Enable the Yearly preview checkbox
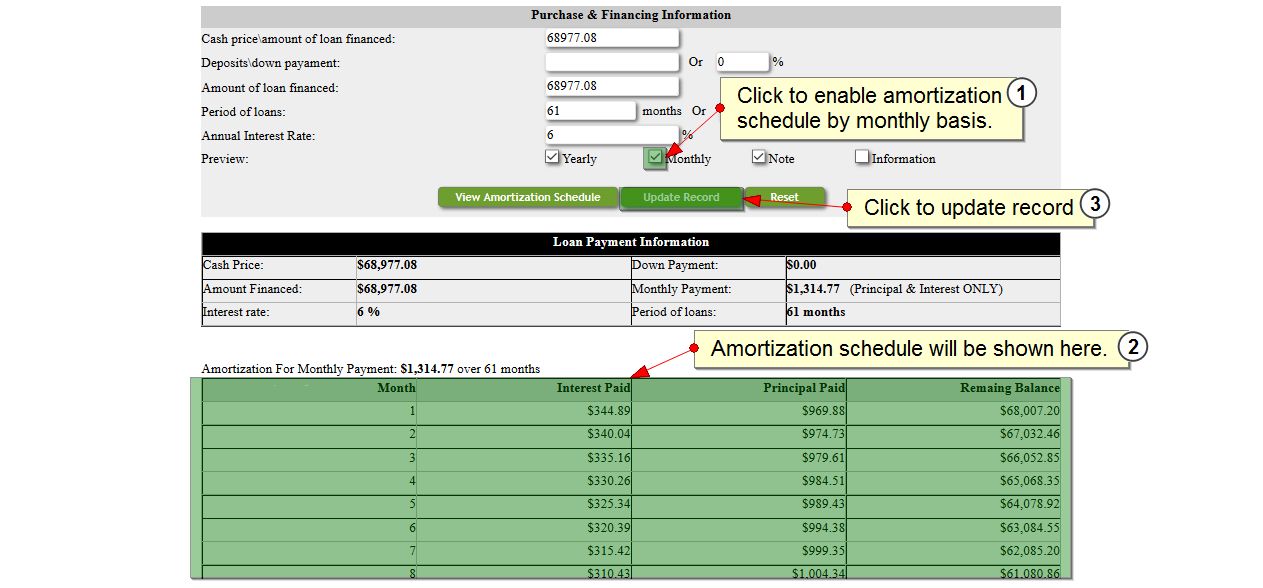The image size is (1263, 588). click(x=552, y=157)
